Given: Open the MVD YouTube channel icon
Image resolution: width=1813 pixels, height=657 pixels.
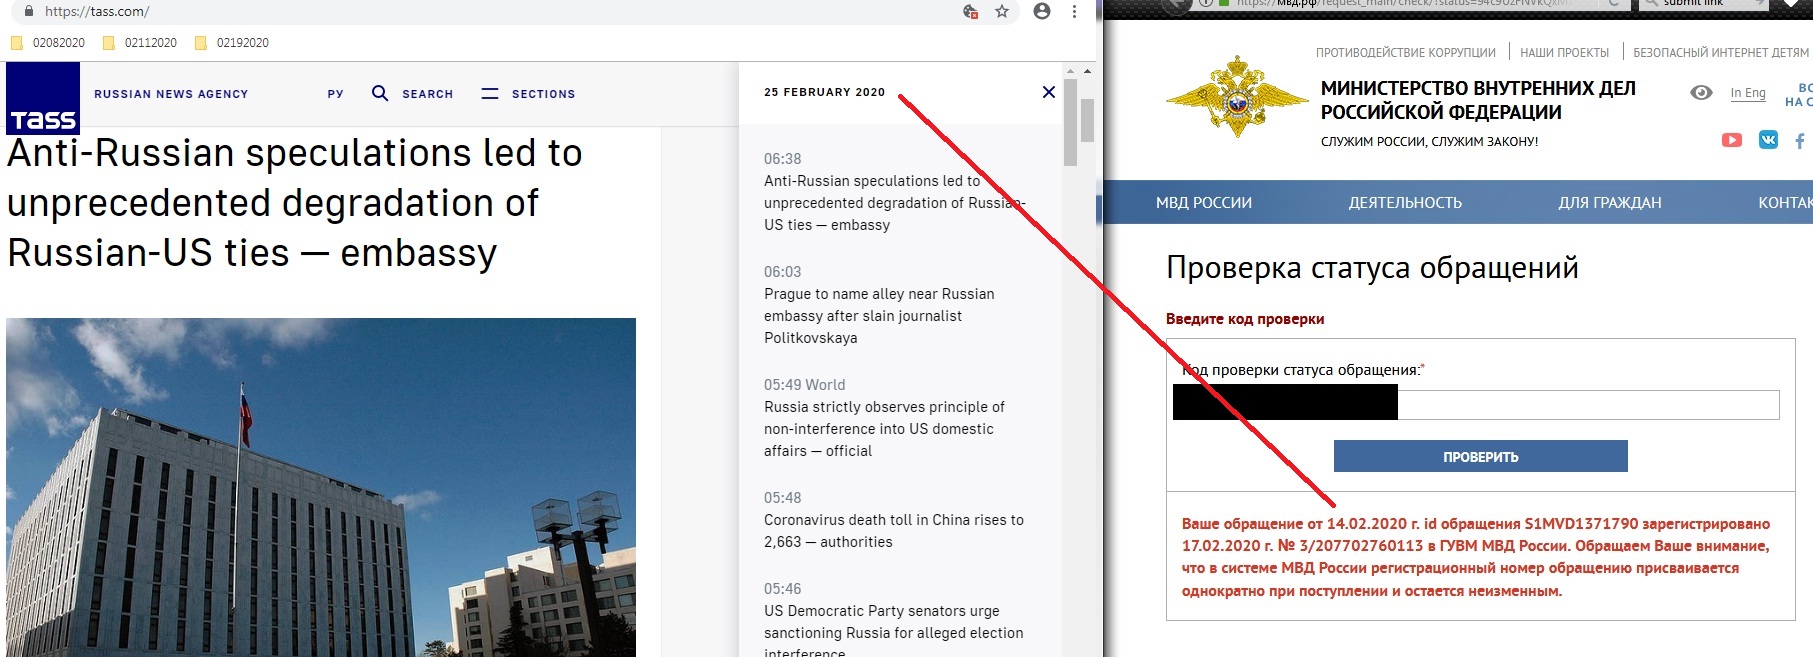Looking at the screenshot, I should coord(1731,140).
